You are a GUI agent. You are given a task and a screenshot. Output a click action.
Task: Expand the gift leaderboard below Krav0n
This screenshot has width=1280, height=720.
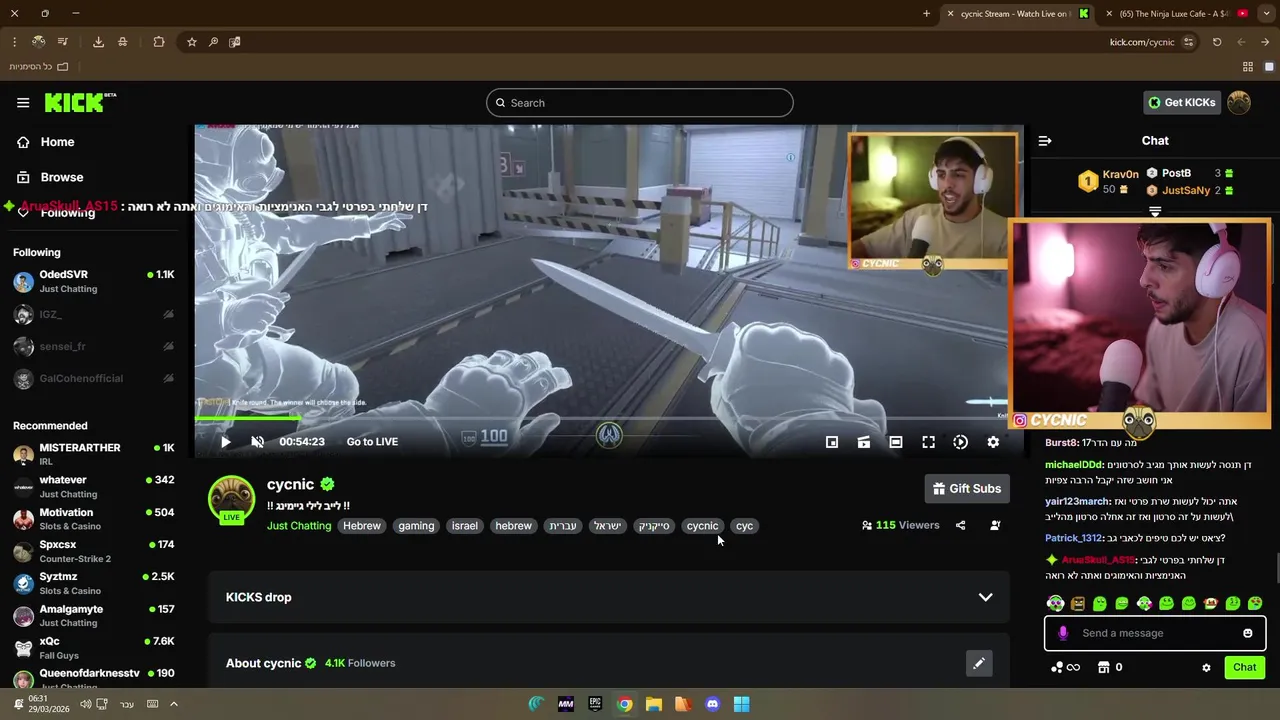[1155, 212]
